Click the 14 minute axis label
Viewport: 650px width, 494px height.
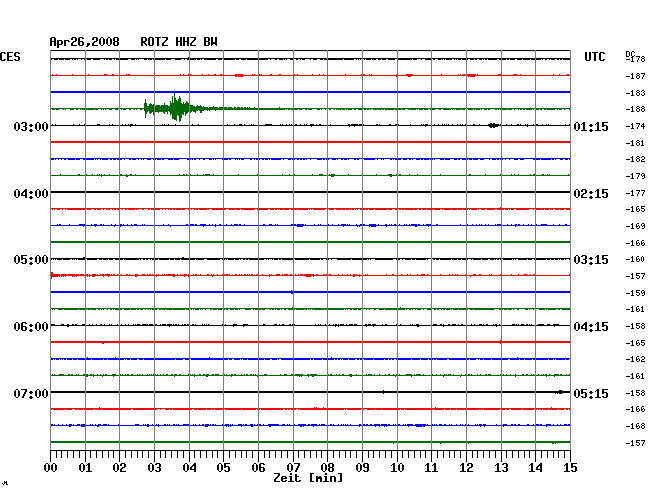pos(535,468)
